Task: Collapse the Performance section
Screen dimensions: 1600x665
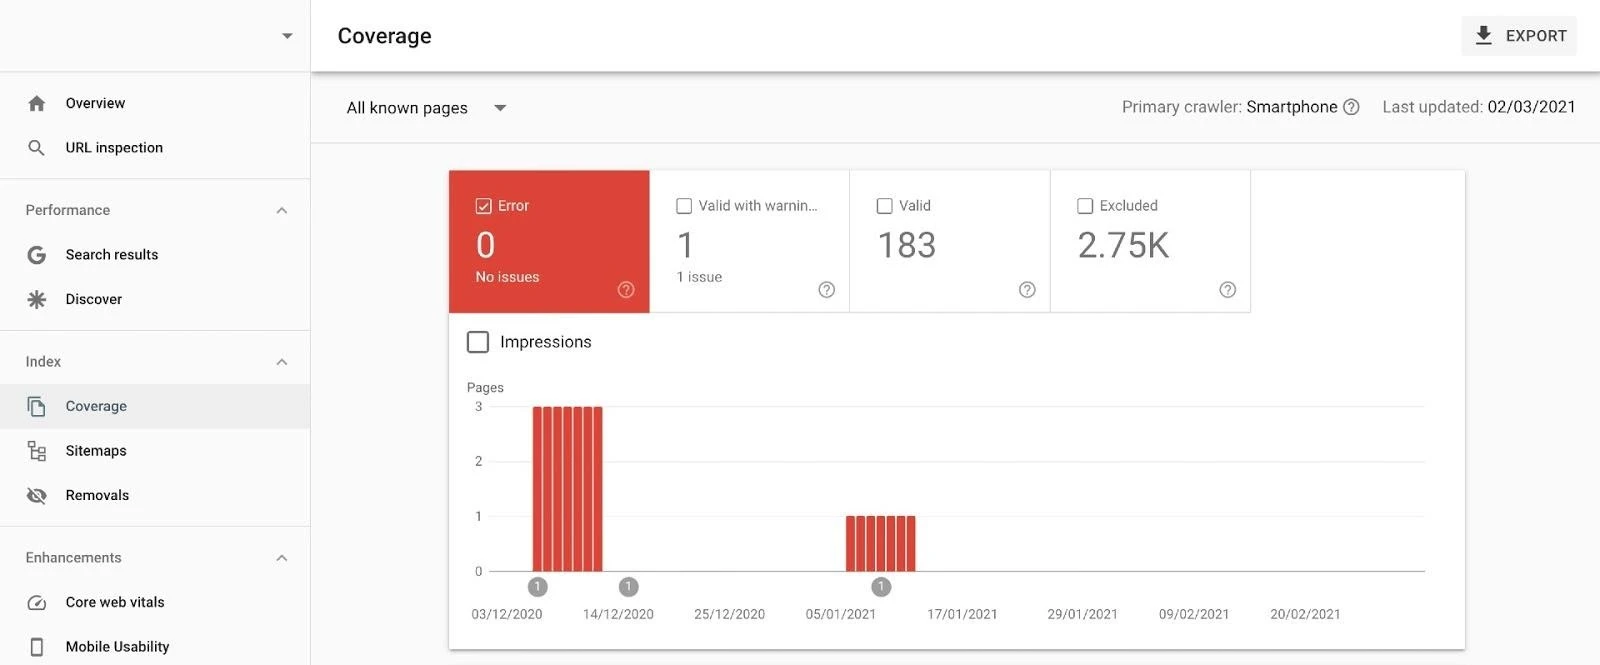Action: (x=282, y=210)
